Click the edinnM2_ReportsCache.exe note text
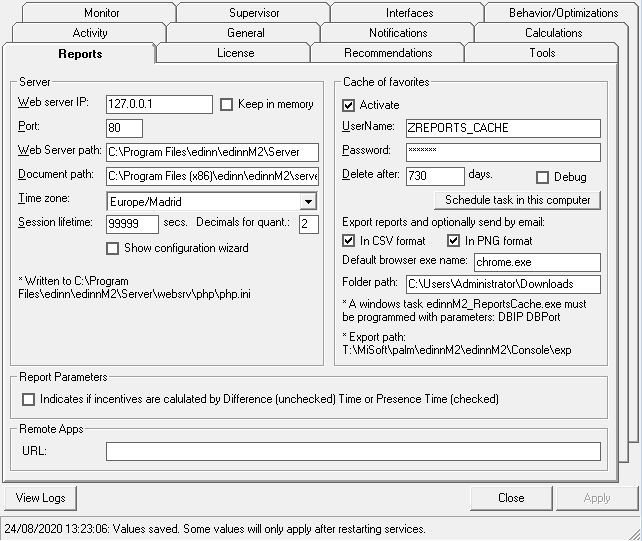The width and height of the screenshot is (642, 541). pyautogui.click(x=464, y=310)
